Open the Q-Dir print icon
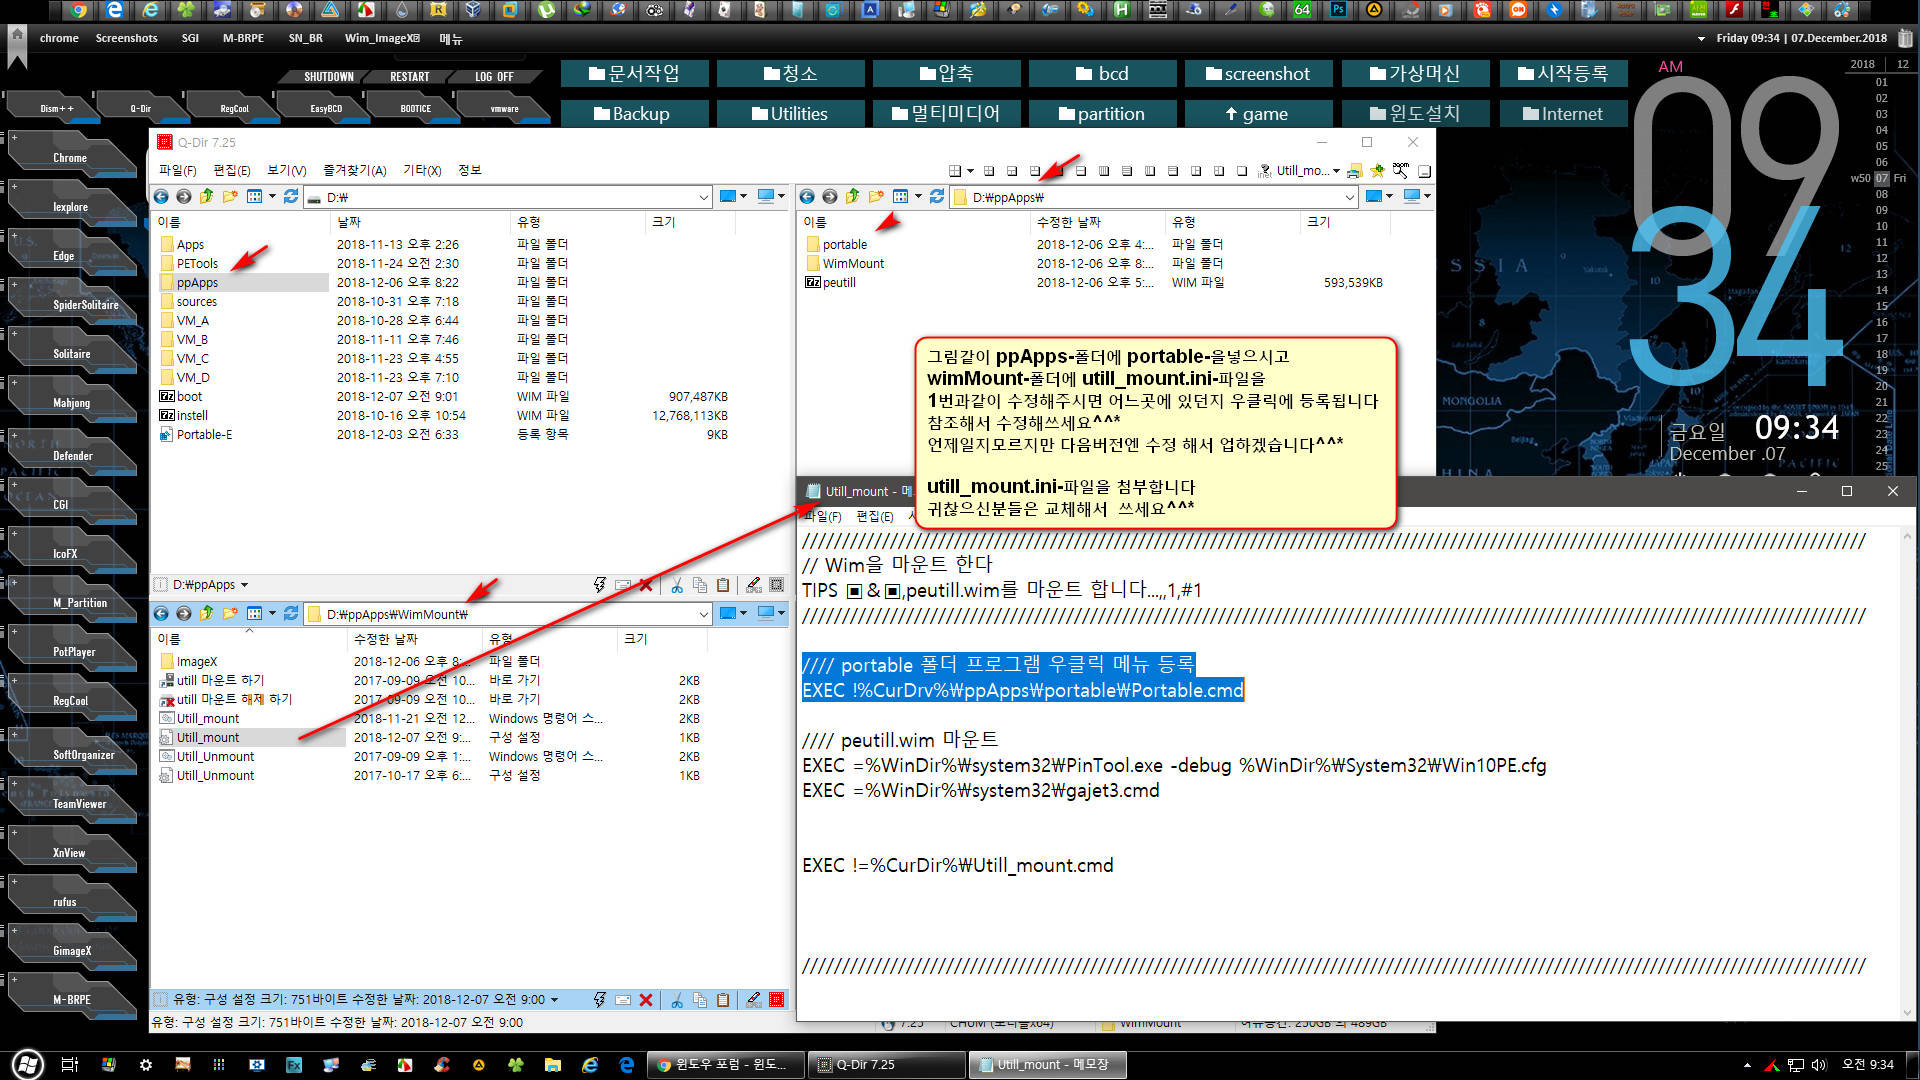 tap(1355, 171)
